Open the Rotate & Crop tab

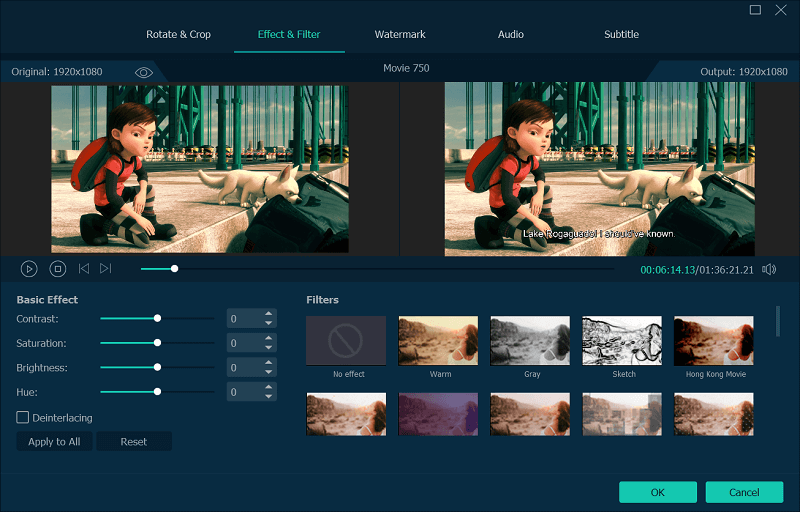point(179,34)
